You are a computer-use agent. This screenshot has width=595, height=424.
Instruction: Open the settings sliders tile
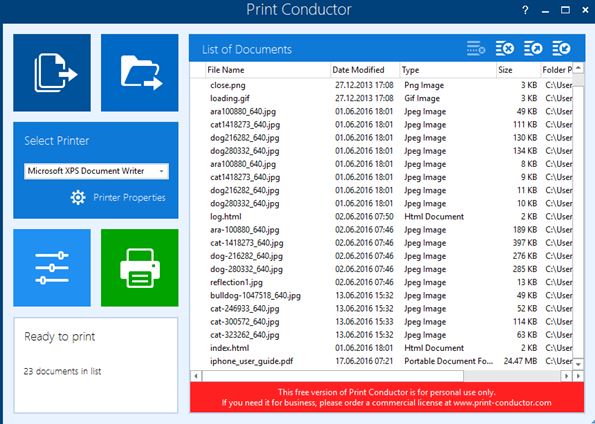(52, 268)
